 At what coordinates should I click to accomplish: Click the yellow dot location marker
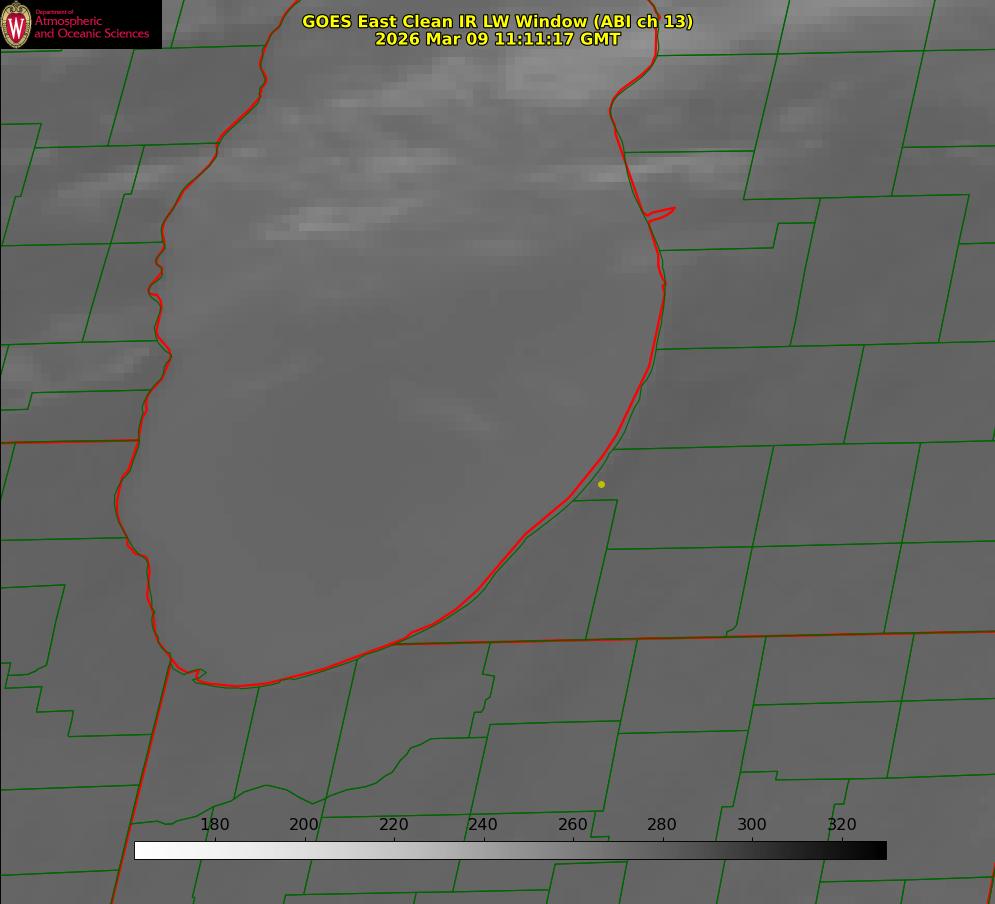pyautogui.click(x=601, y=484)
